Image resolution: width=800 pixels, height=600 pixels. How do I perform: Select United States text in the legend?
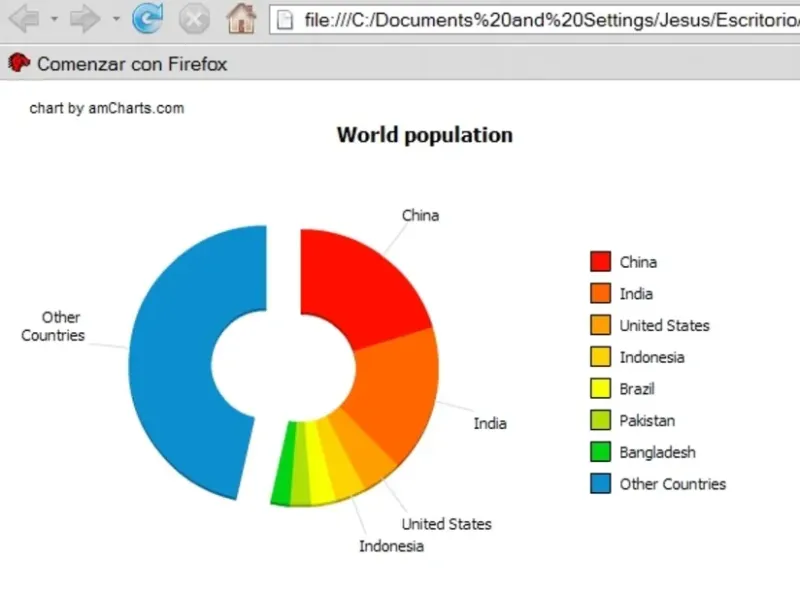(664, 326)
